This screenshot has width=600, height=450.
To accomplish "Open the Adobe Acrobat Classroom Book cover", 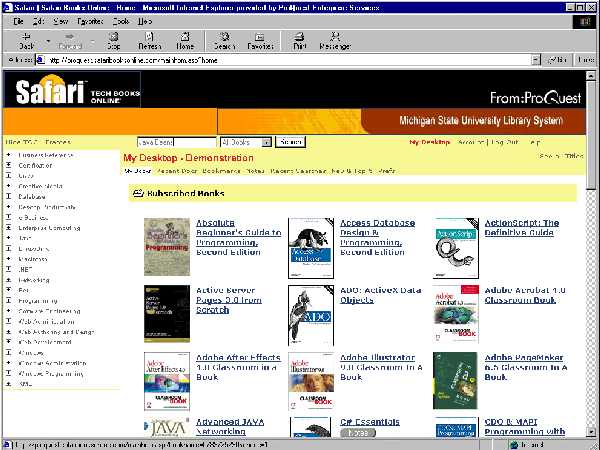I will point(455,314).
